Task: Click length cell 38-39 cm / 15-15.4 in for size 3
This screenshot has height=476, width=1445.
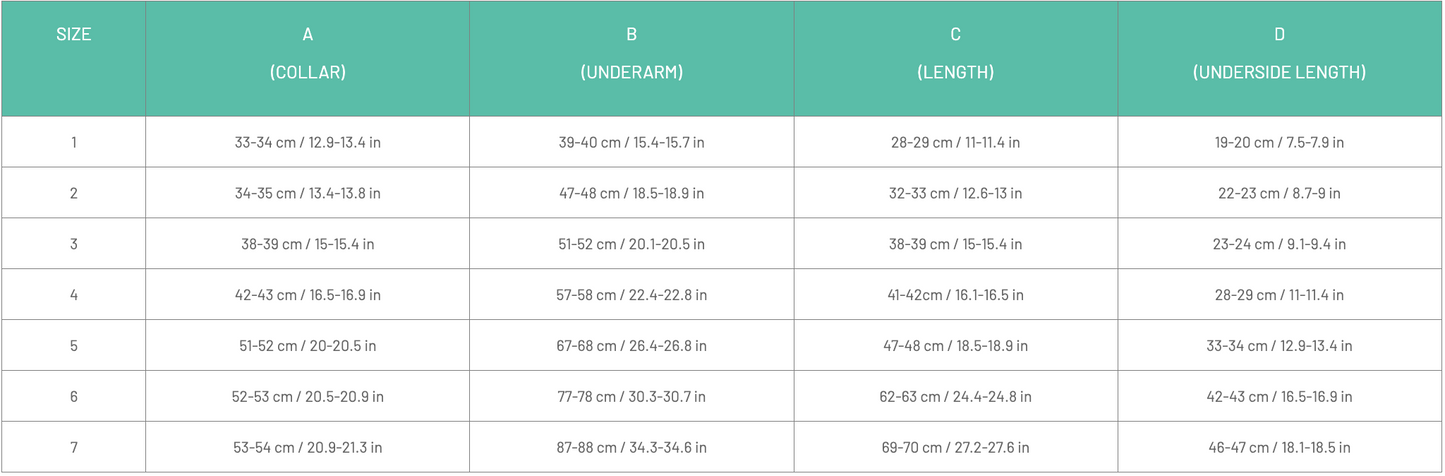Action: [x=955, y=244]
